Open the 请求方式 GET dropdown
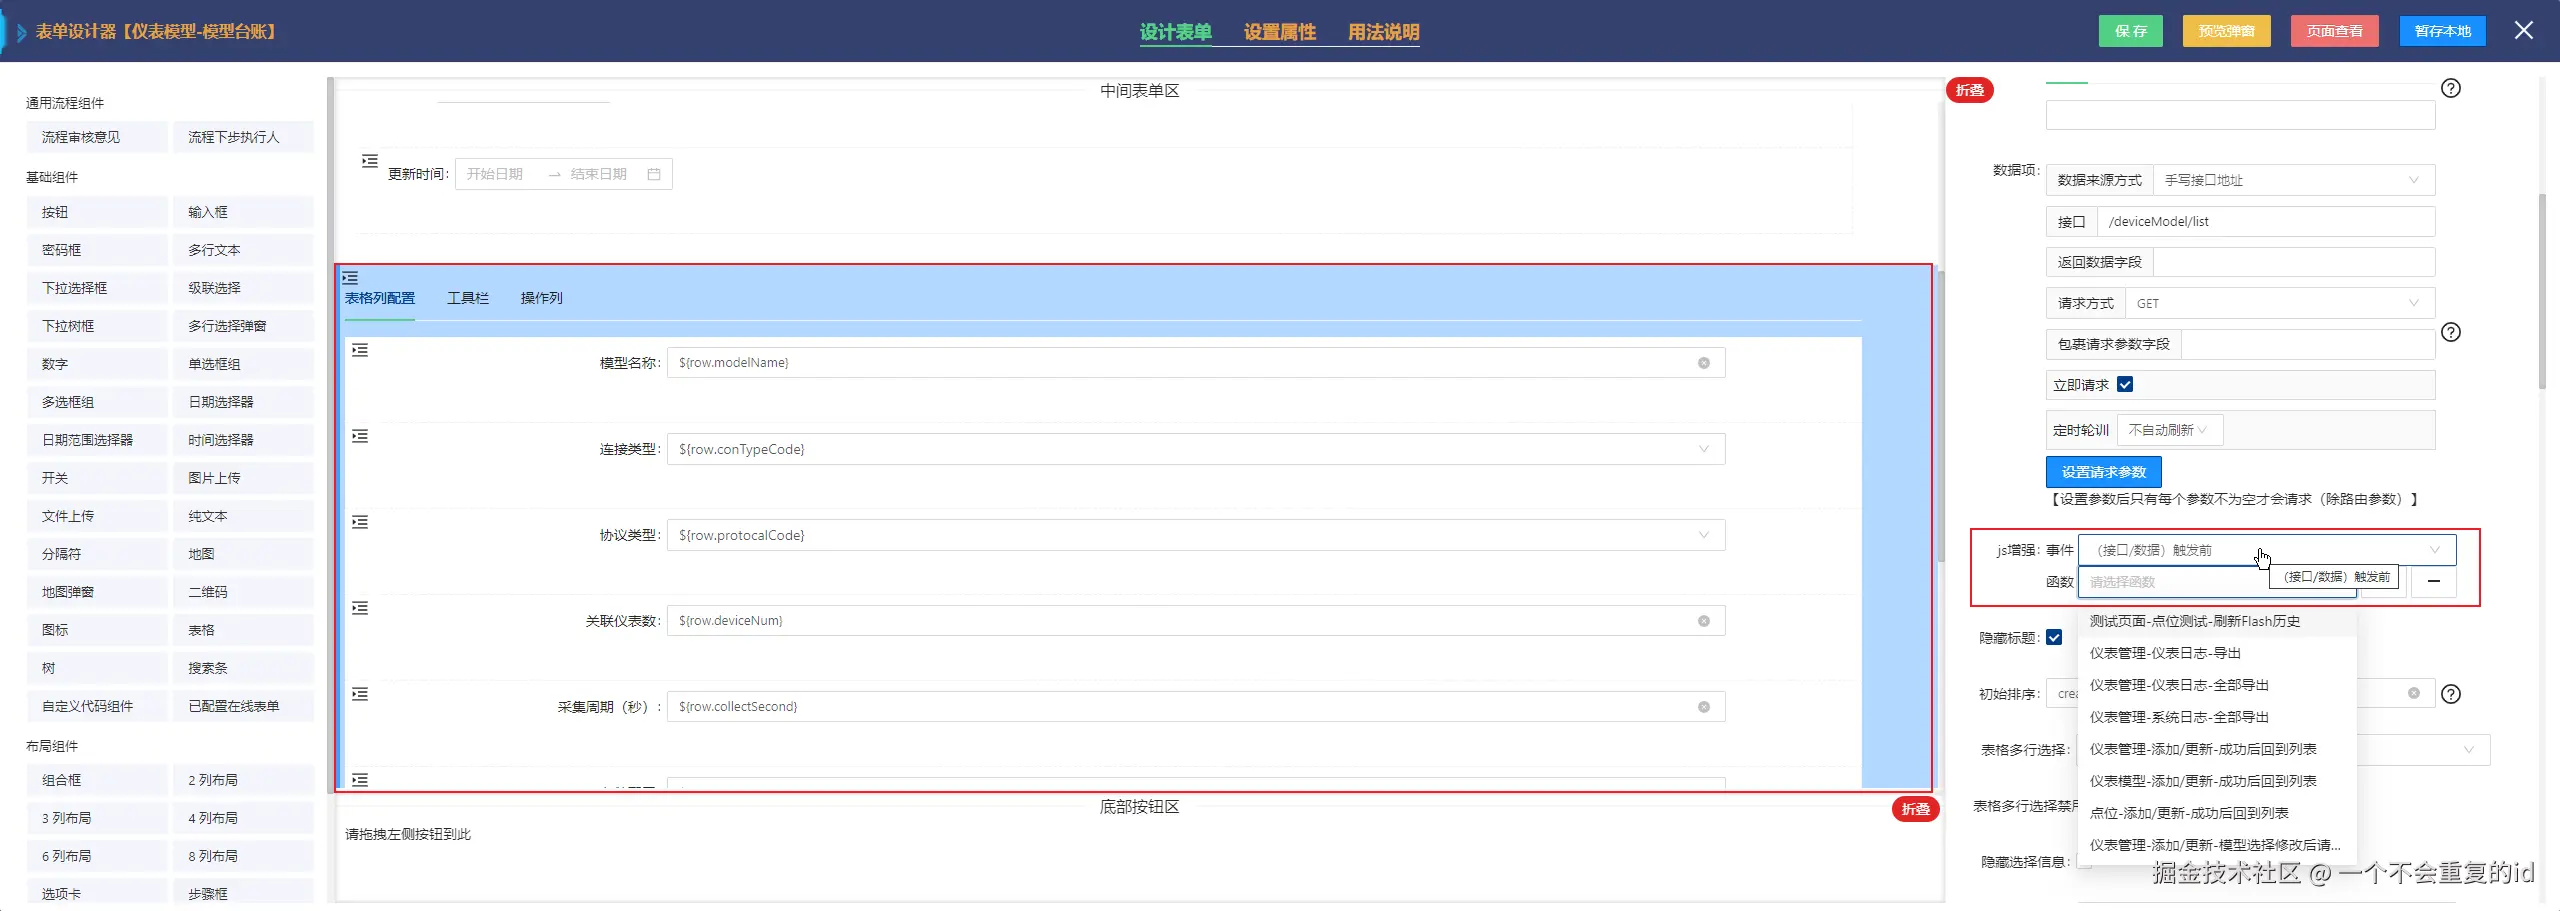The image size is (2560, 911). (x=2280, y=303)
